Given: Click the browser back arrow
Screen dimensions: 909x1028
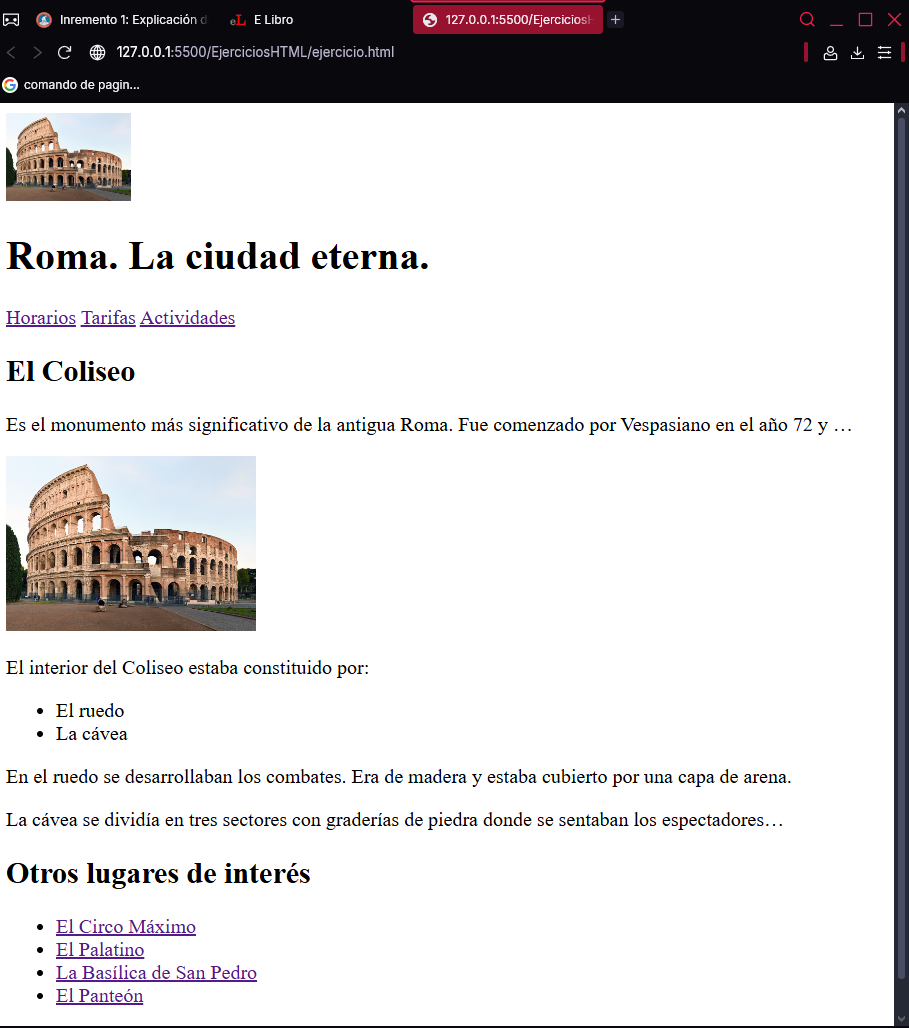Looking at the screenshot, I should click(x=11, y=52).
